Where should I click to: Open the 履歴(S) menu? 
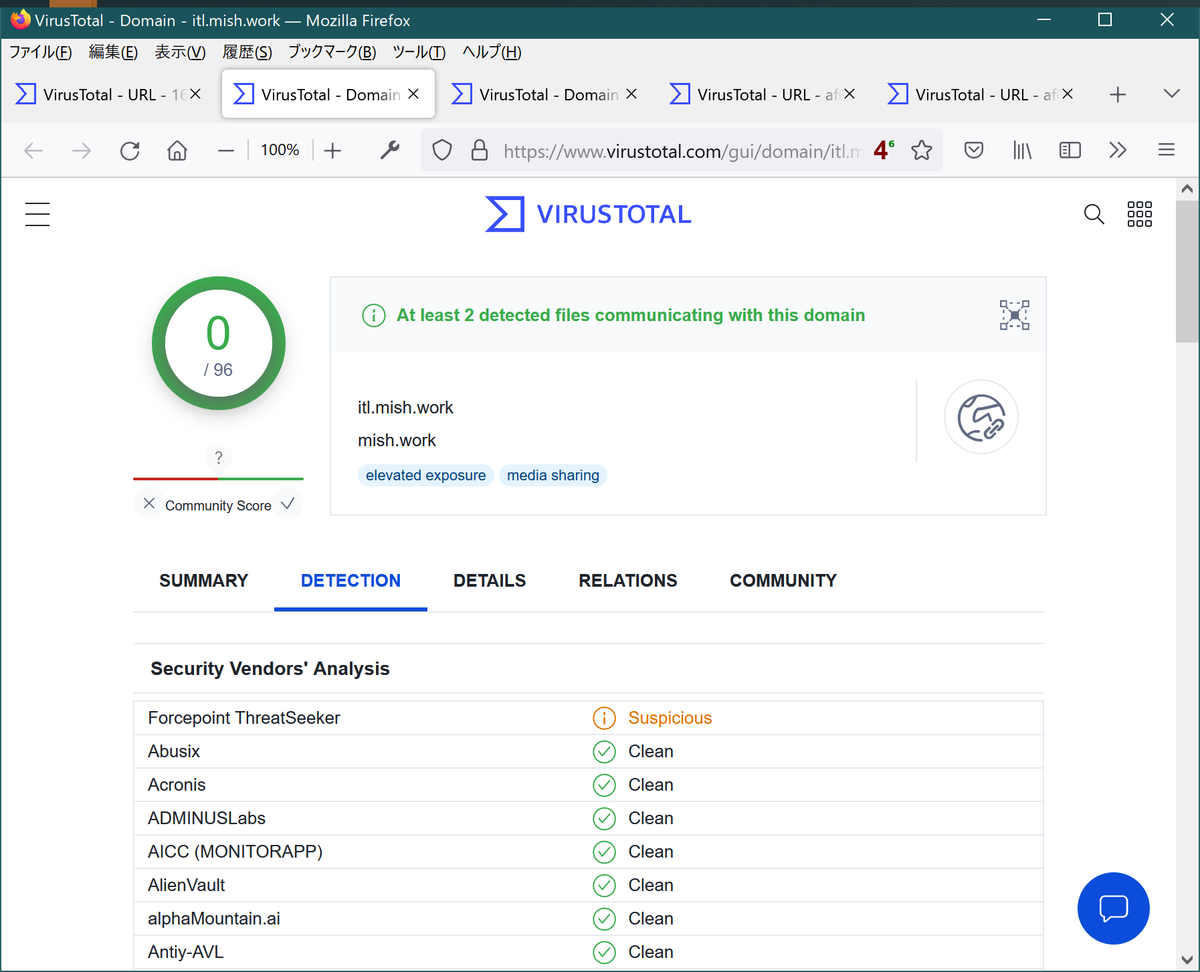(x=247, y=52)
